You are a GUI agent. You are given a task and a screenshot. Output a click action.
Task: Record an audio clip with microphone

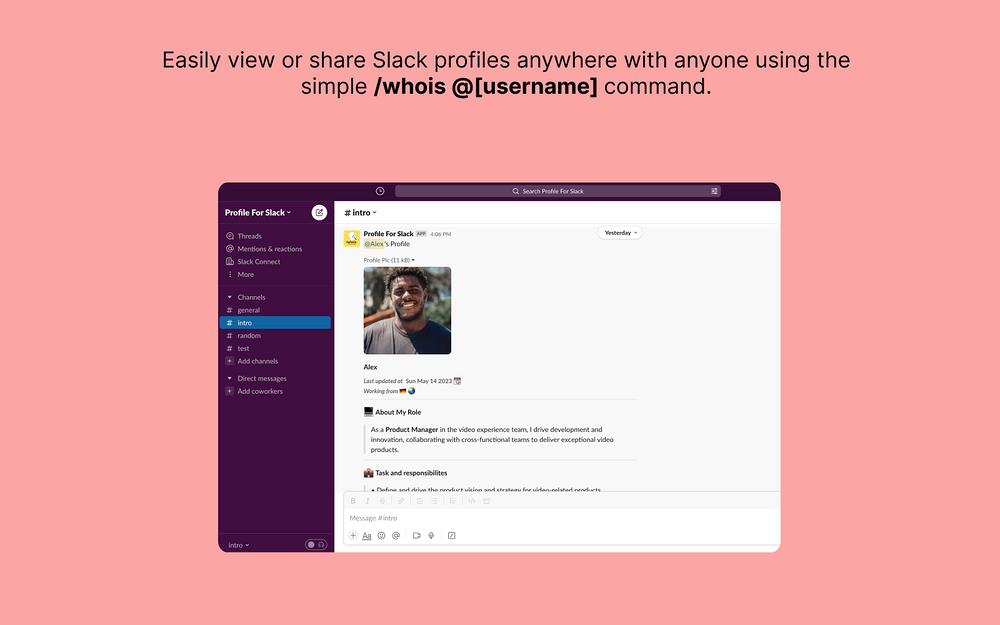(431, 536)
